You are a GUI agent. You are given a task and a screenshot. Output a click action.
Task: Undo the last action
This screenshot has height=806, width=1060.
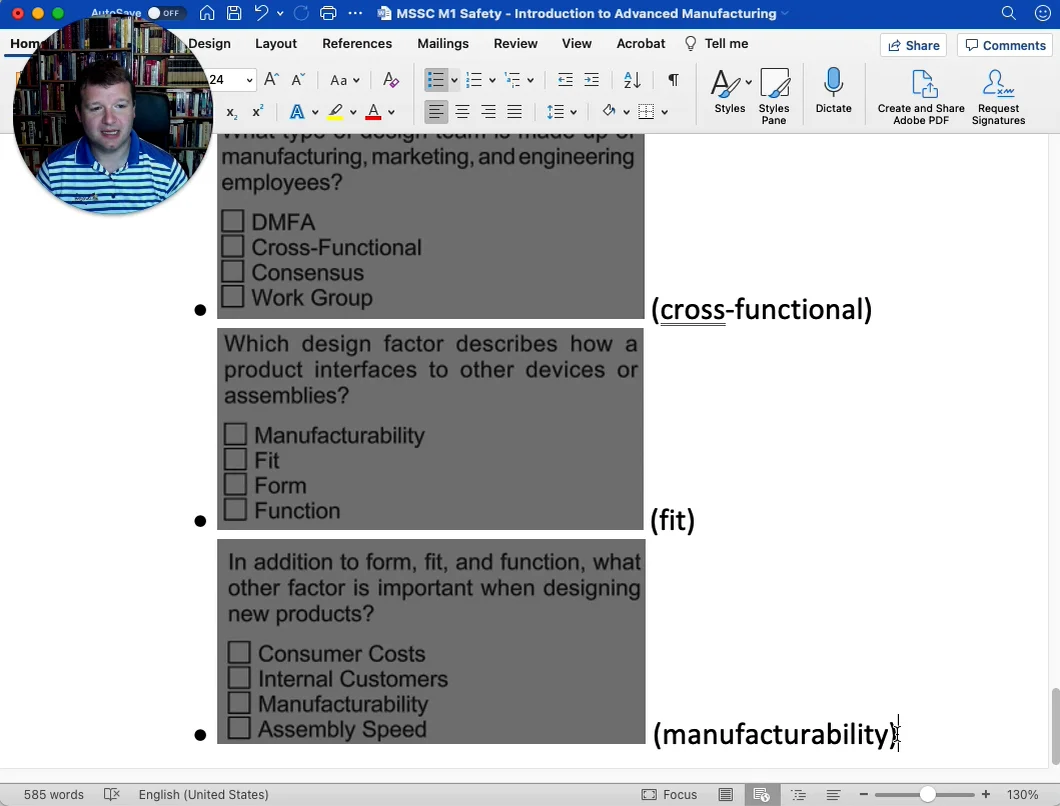[261, 13]
